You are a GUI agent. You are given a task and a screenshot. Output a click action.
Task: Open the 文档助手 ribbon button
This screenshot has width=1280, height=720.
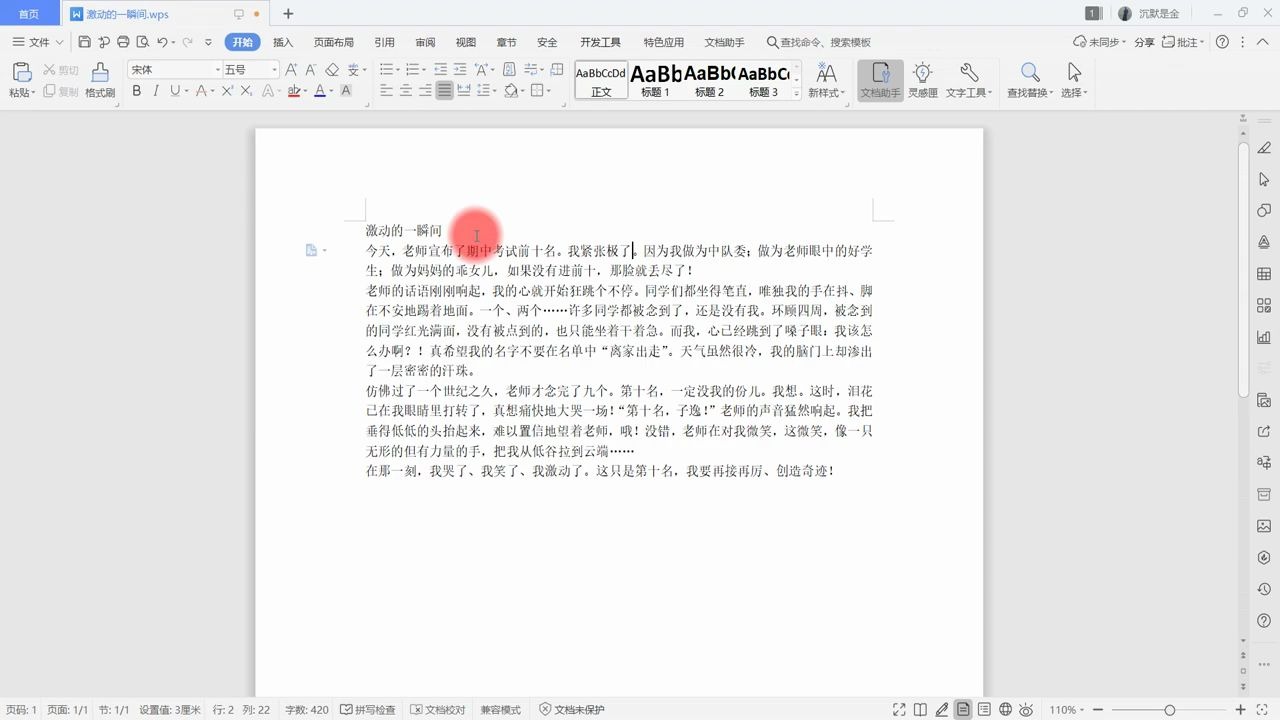coord(880,79)
